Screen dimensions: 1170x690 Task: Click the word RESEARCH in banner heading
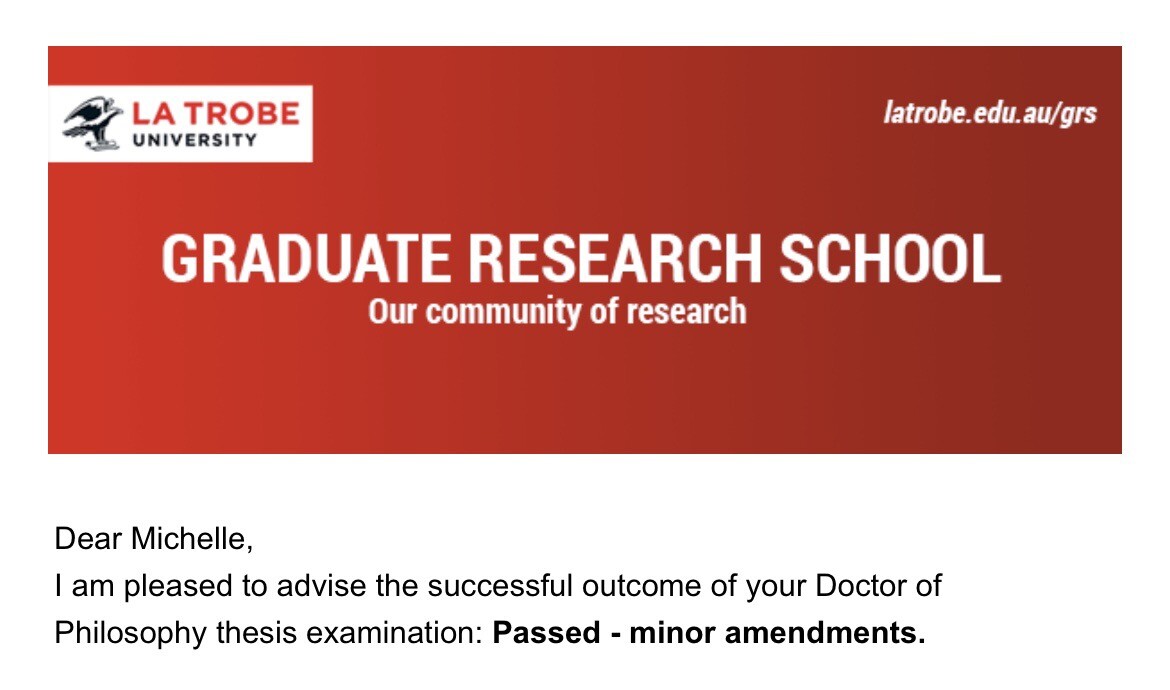(x=614, y=259)
